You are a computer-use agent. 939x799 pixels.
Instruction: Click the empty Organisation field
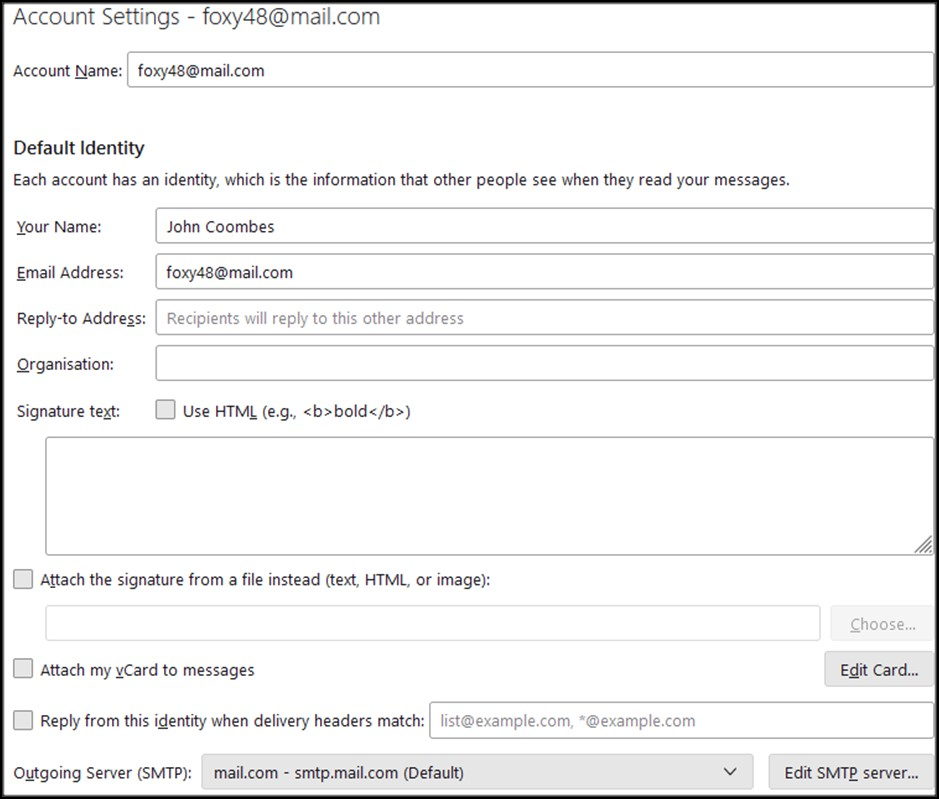pos(544,364)
